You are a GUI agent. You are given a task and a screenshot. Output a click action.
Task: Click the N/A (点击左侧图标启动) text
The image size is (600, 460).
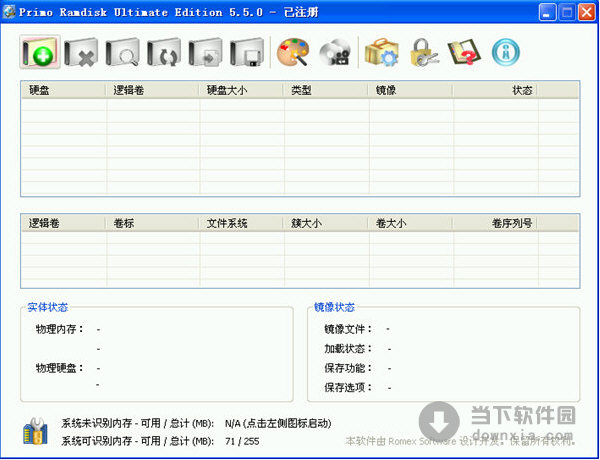[x=278, y=423]
